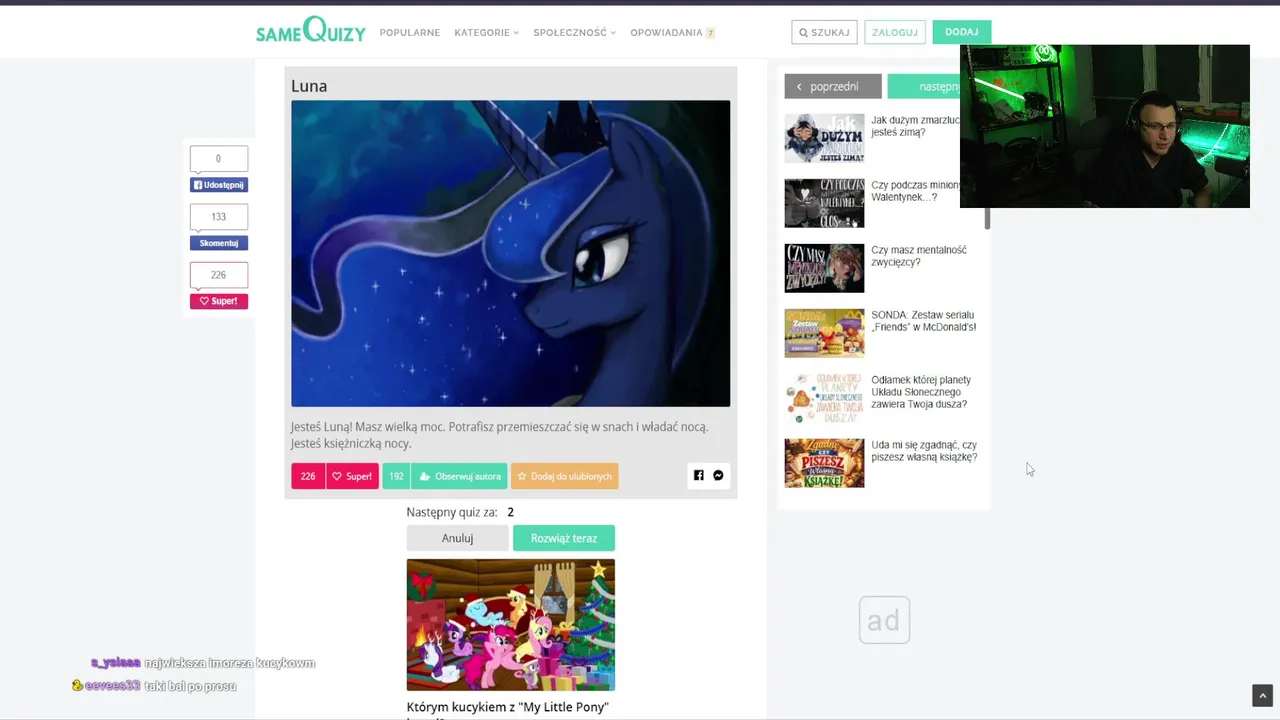This screenshot has height=720, width=1280.
Task: Go to następny quiz button
Action: coord(923,86)
